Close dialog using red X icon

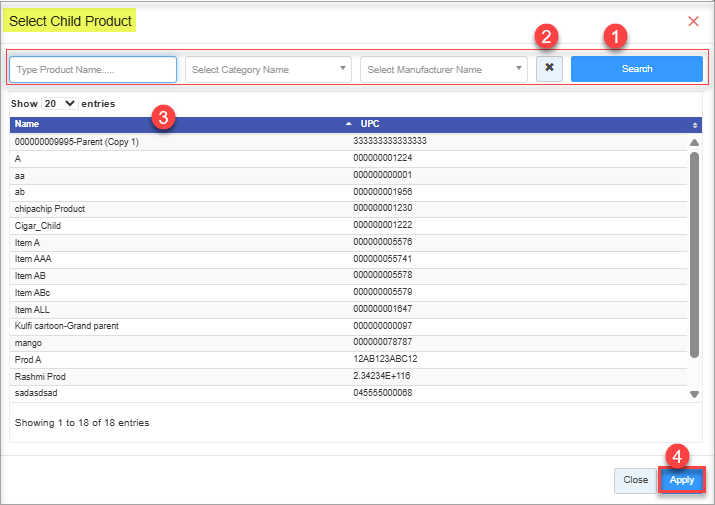(693, 21)
